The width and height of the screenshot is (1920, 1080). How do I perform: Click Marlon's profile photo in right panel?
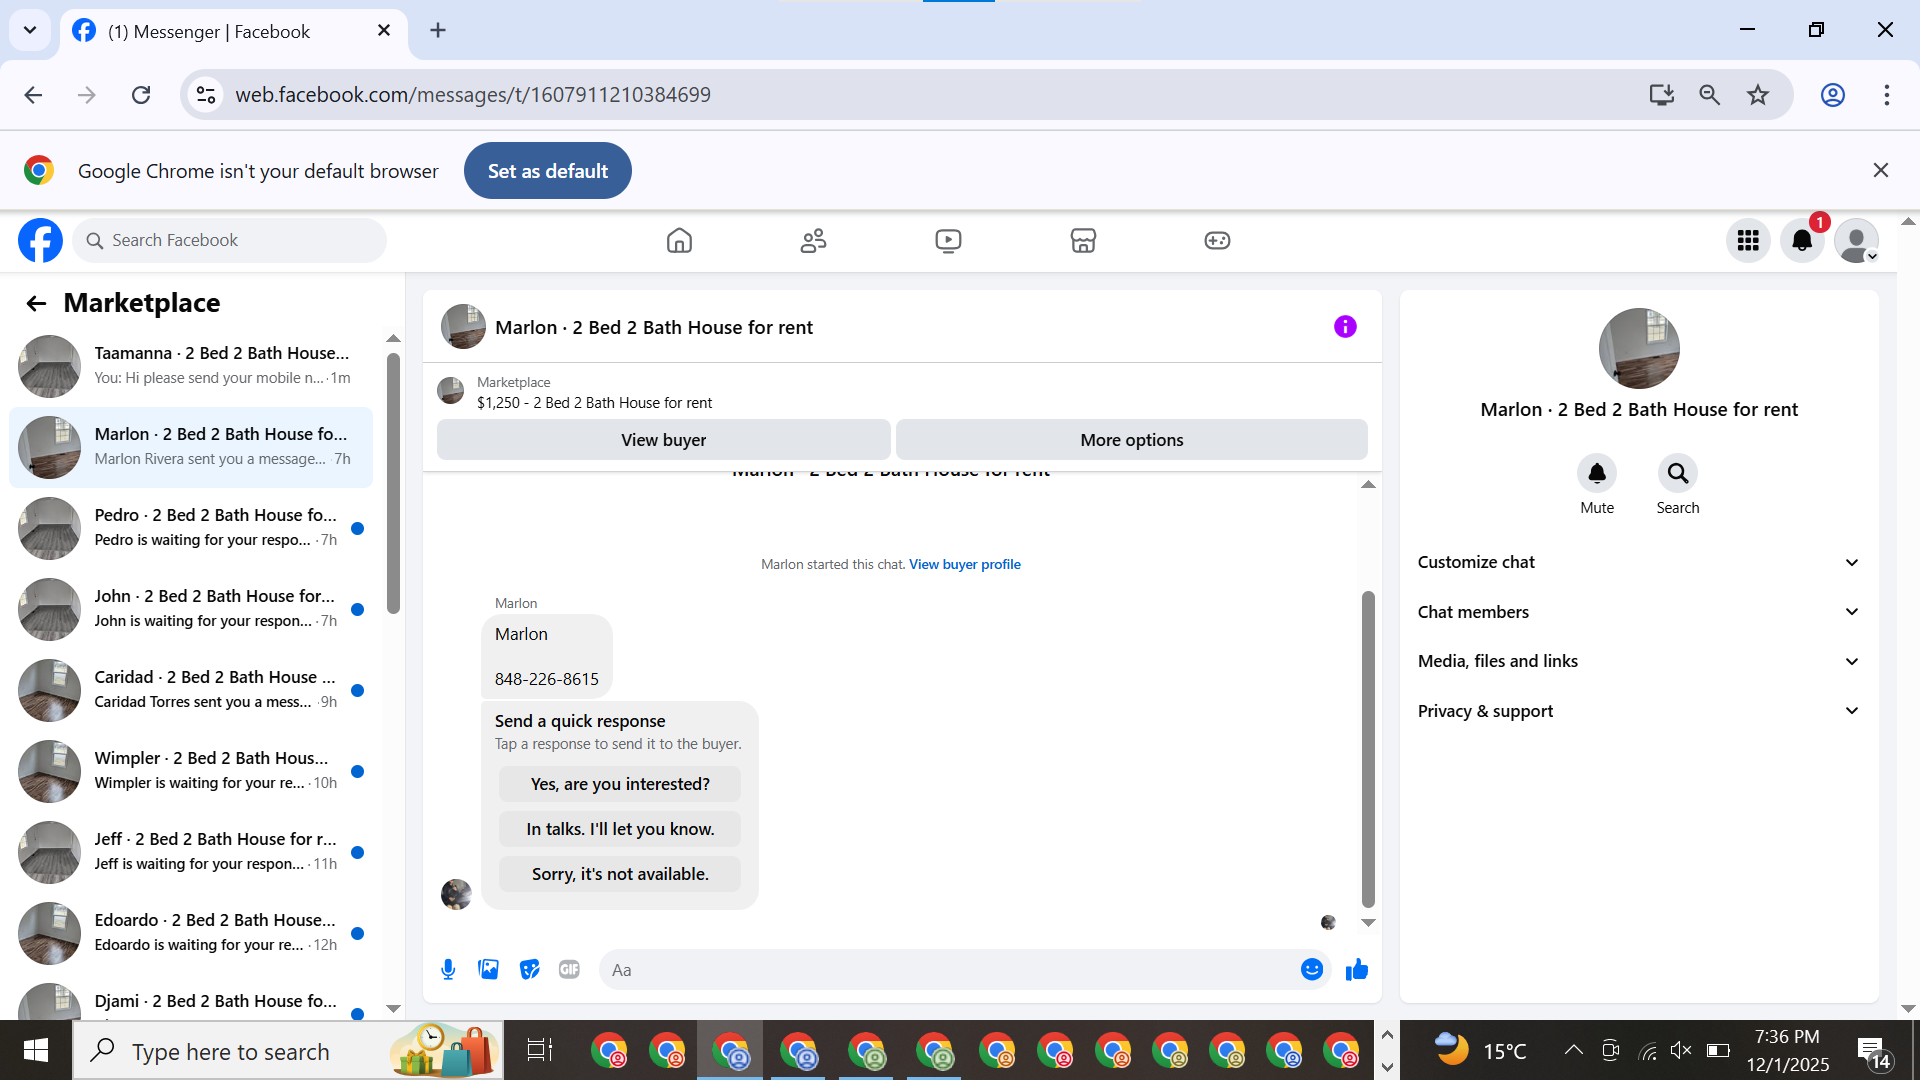click(x=1639, y=348)
